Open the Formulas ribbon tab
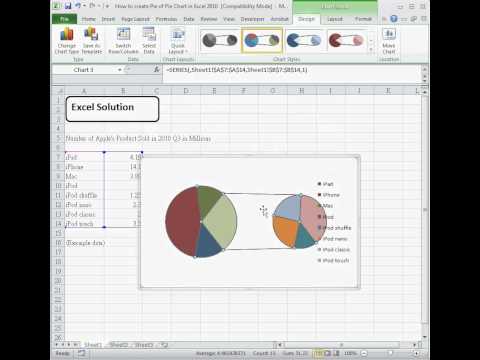480x360 pixels. (166, 19)
